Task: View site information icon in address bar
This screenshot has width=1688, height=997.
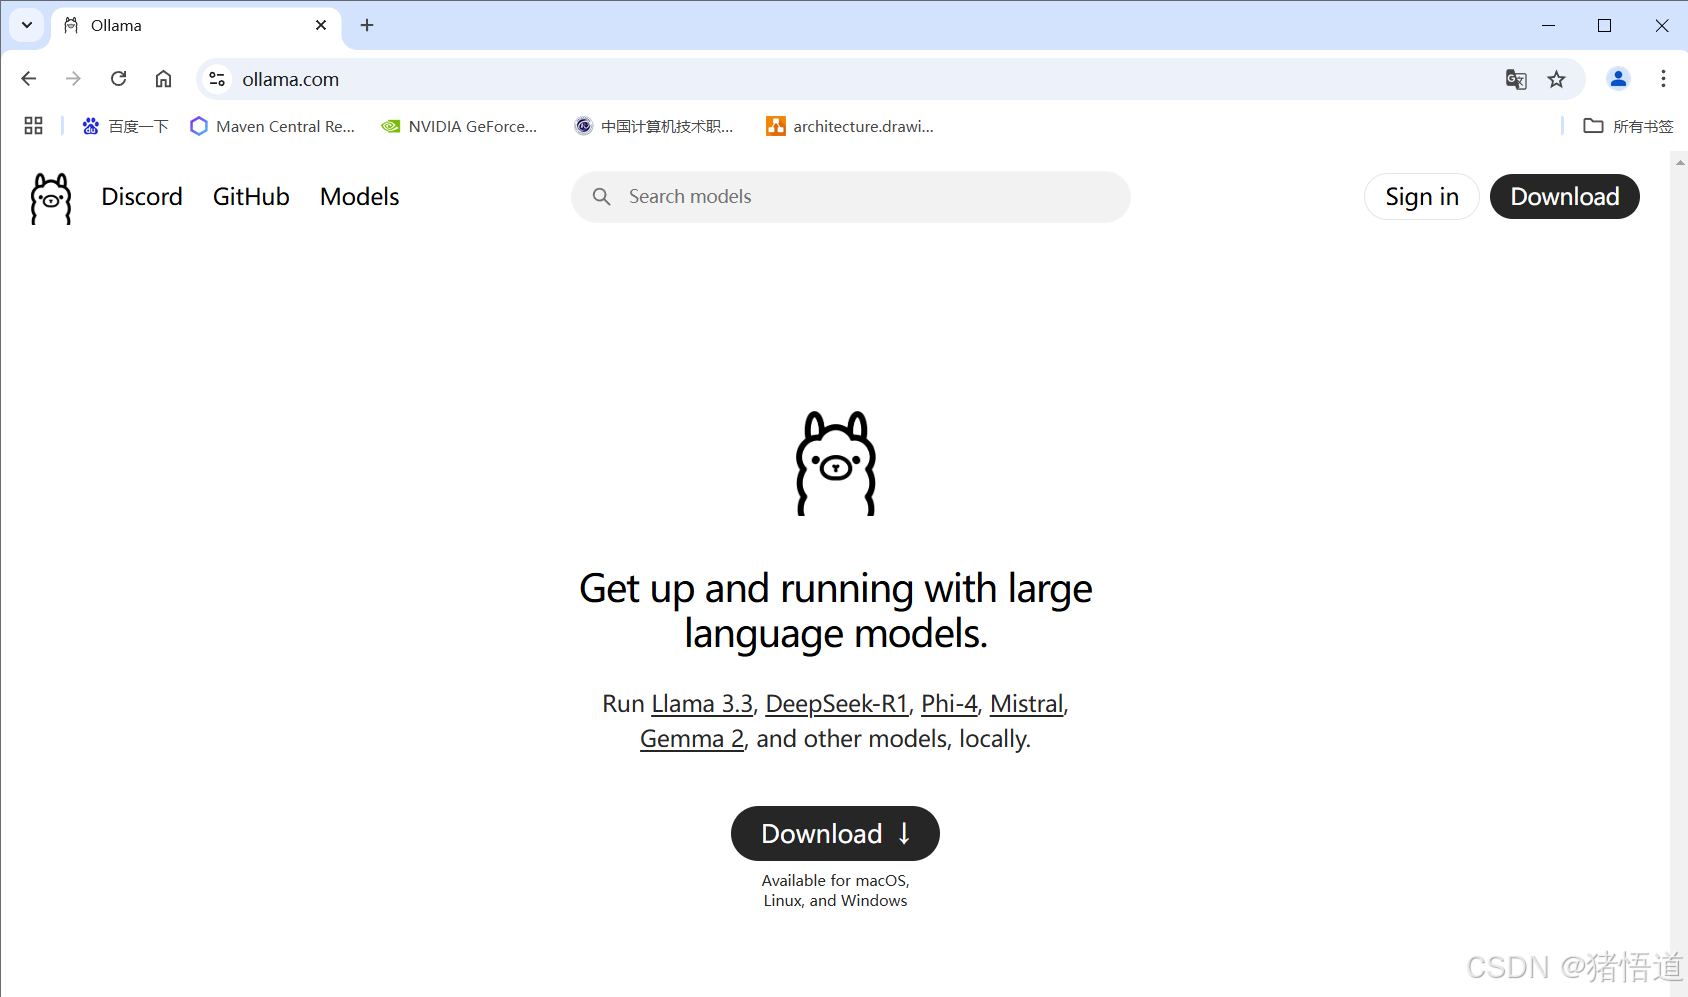Action: pyautogui.click(x=217, y=79)
